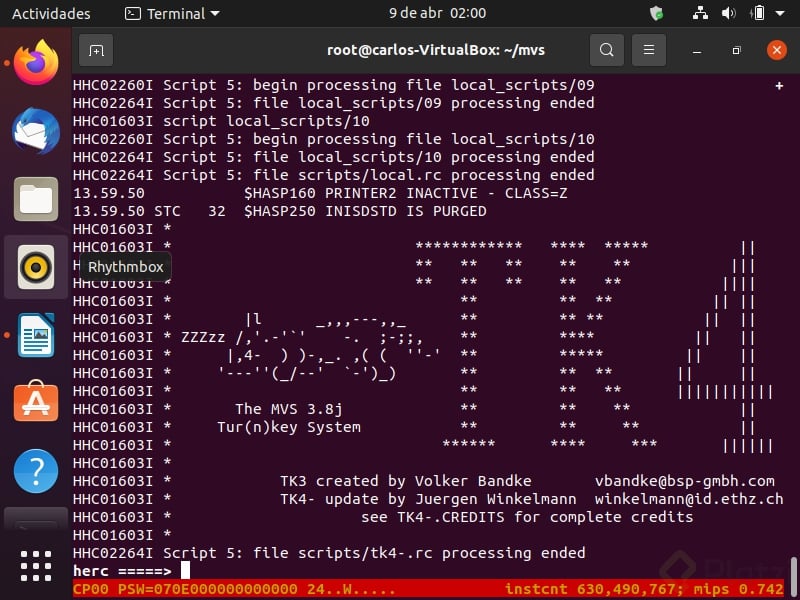
Task: Click the text vbandke@bsp-gmbh.com
Action: pyautogui.click(x=685, y=481)
